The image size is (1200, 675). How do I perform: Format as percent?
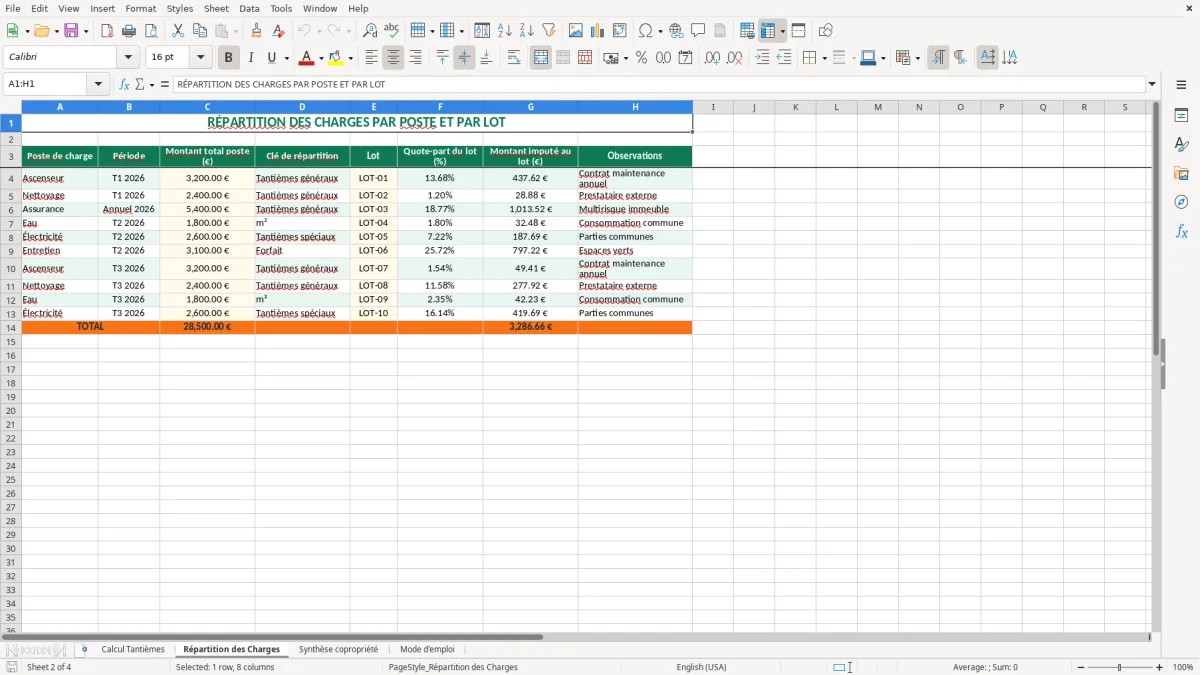click(x=641, y=58)
